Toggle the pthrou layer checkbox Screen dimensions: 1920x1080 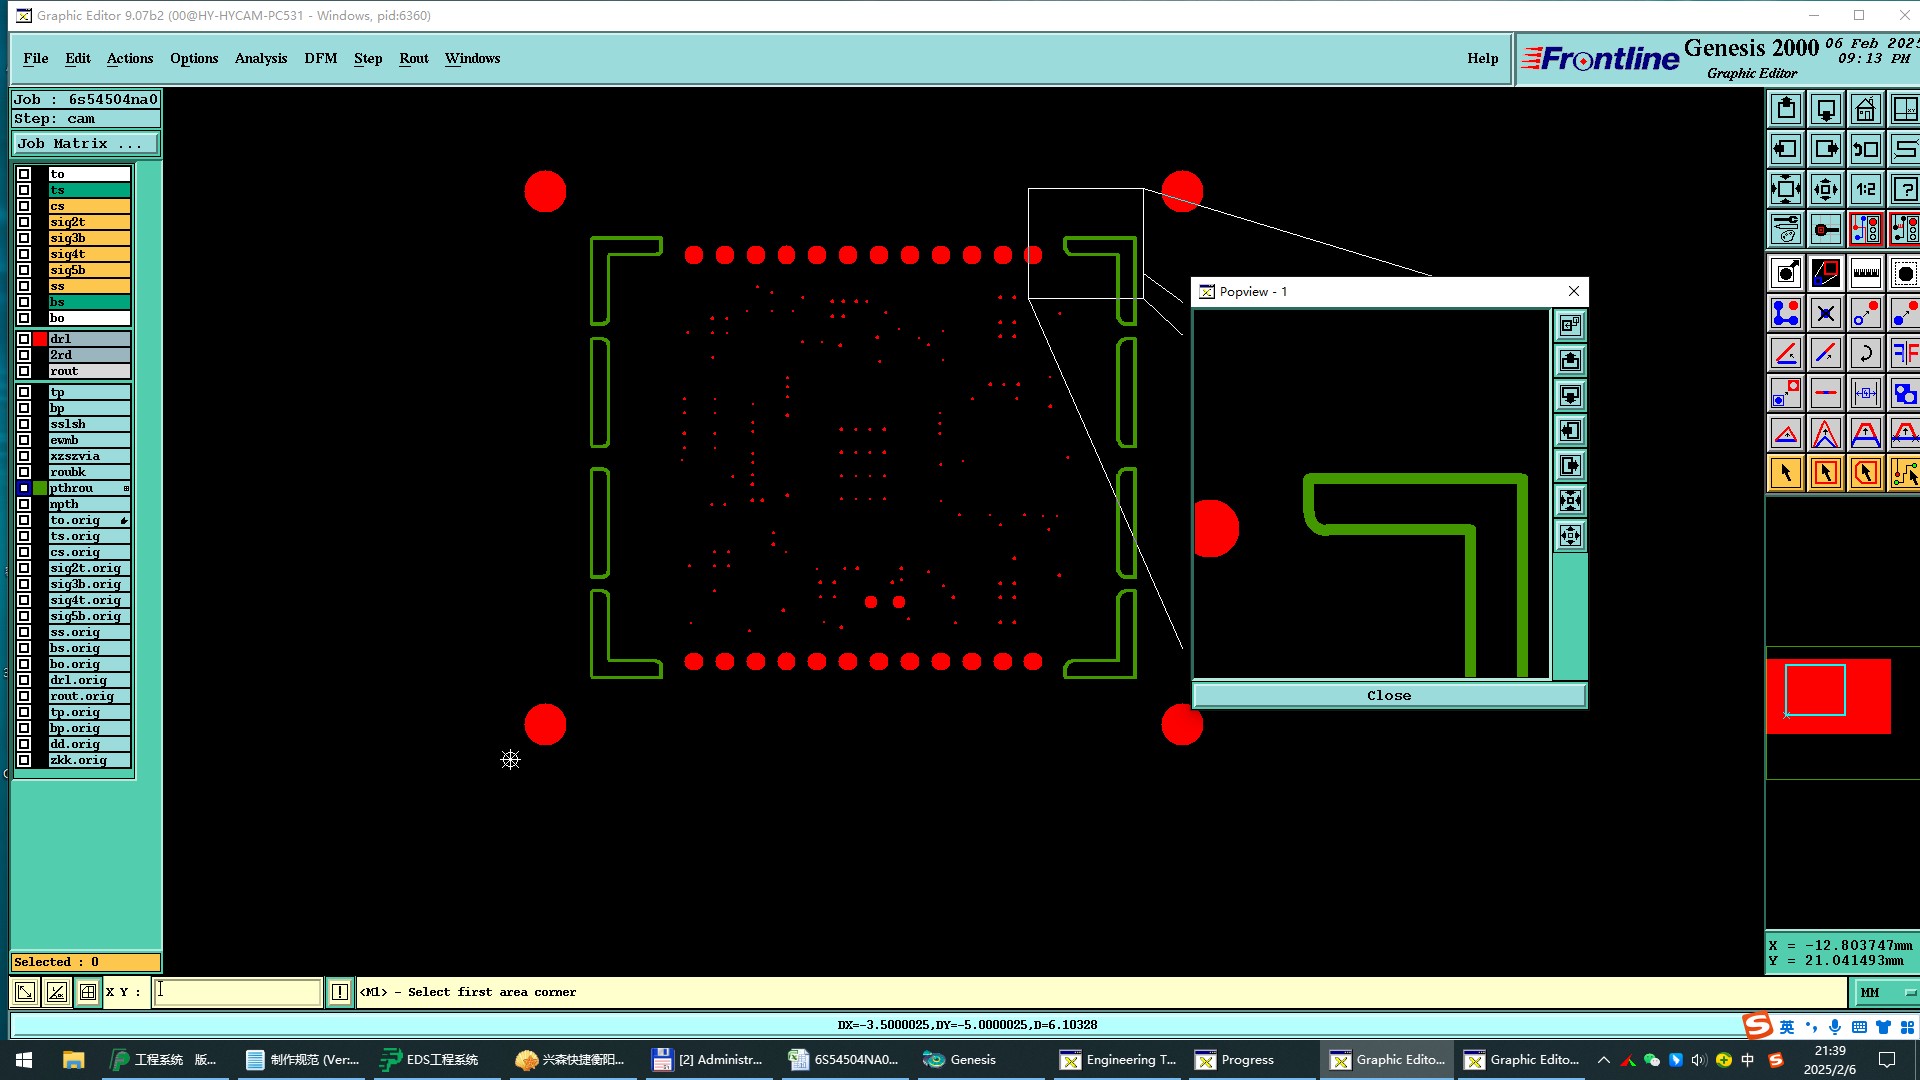point(24,488)
